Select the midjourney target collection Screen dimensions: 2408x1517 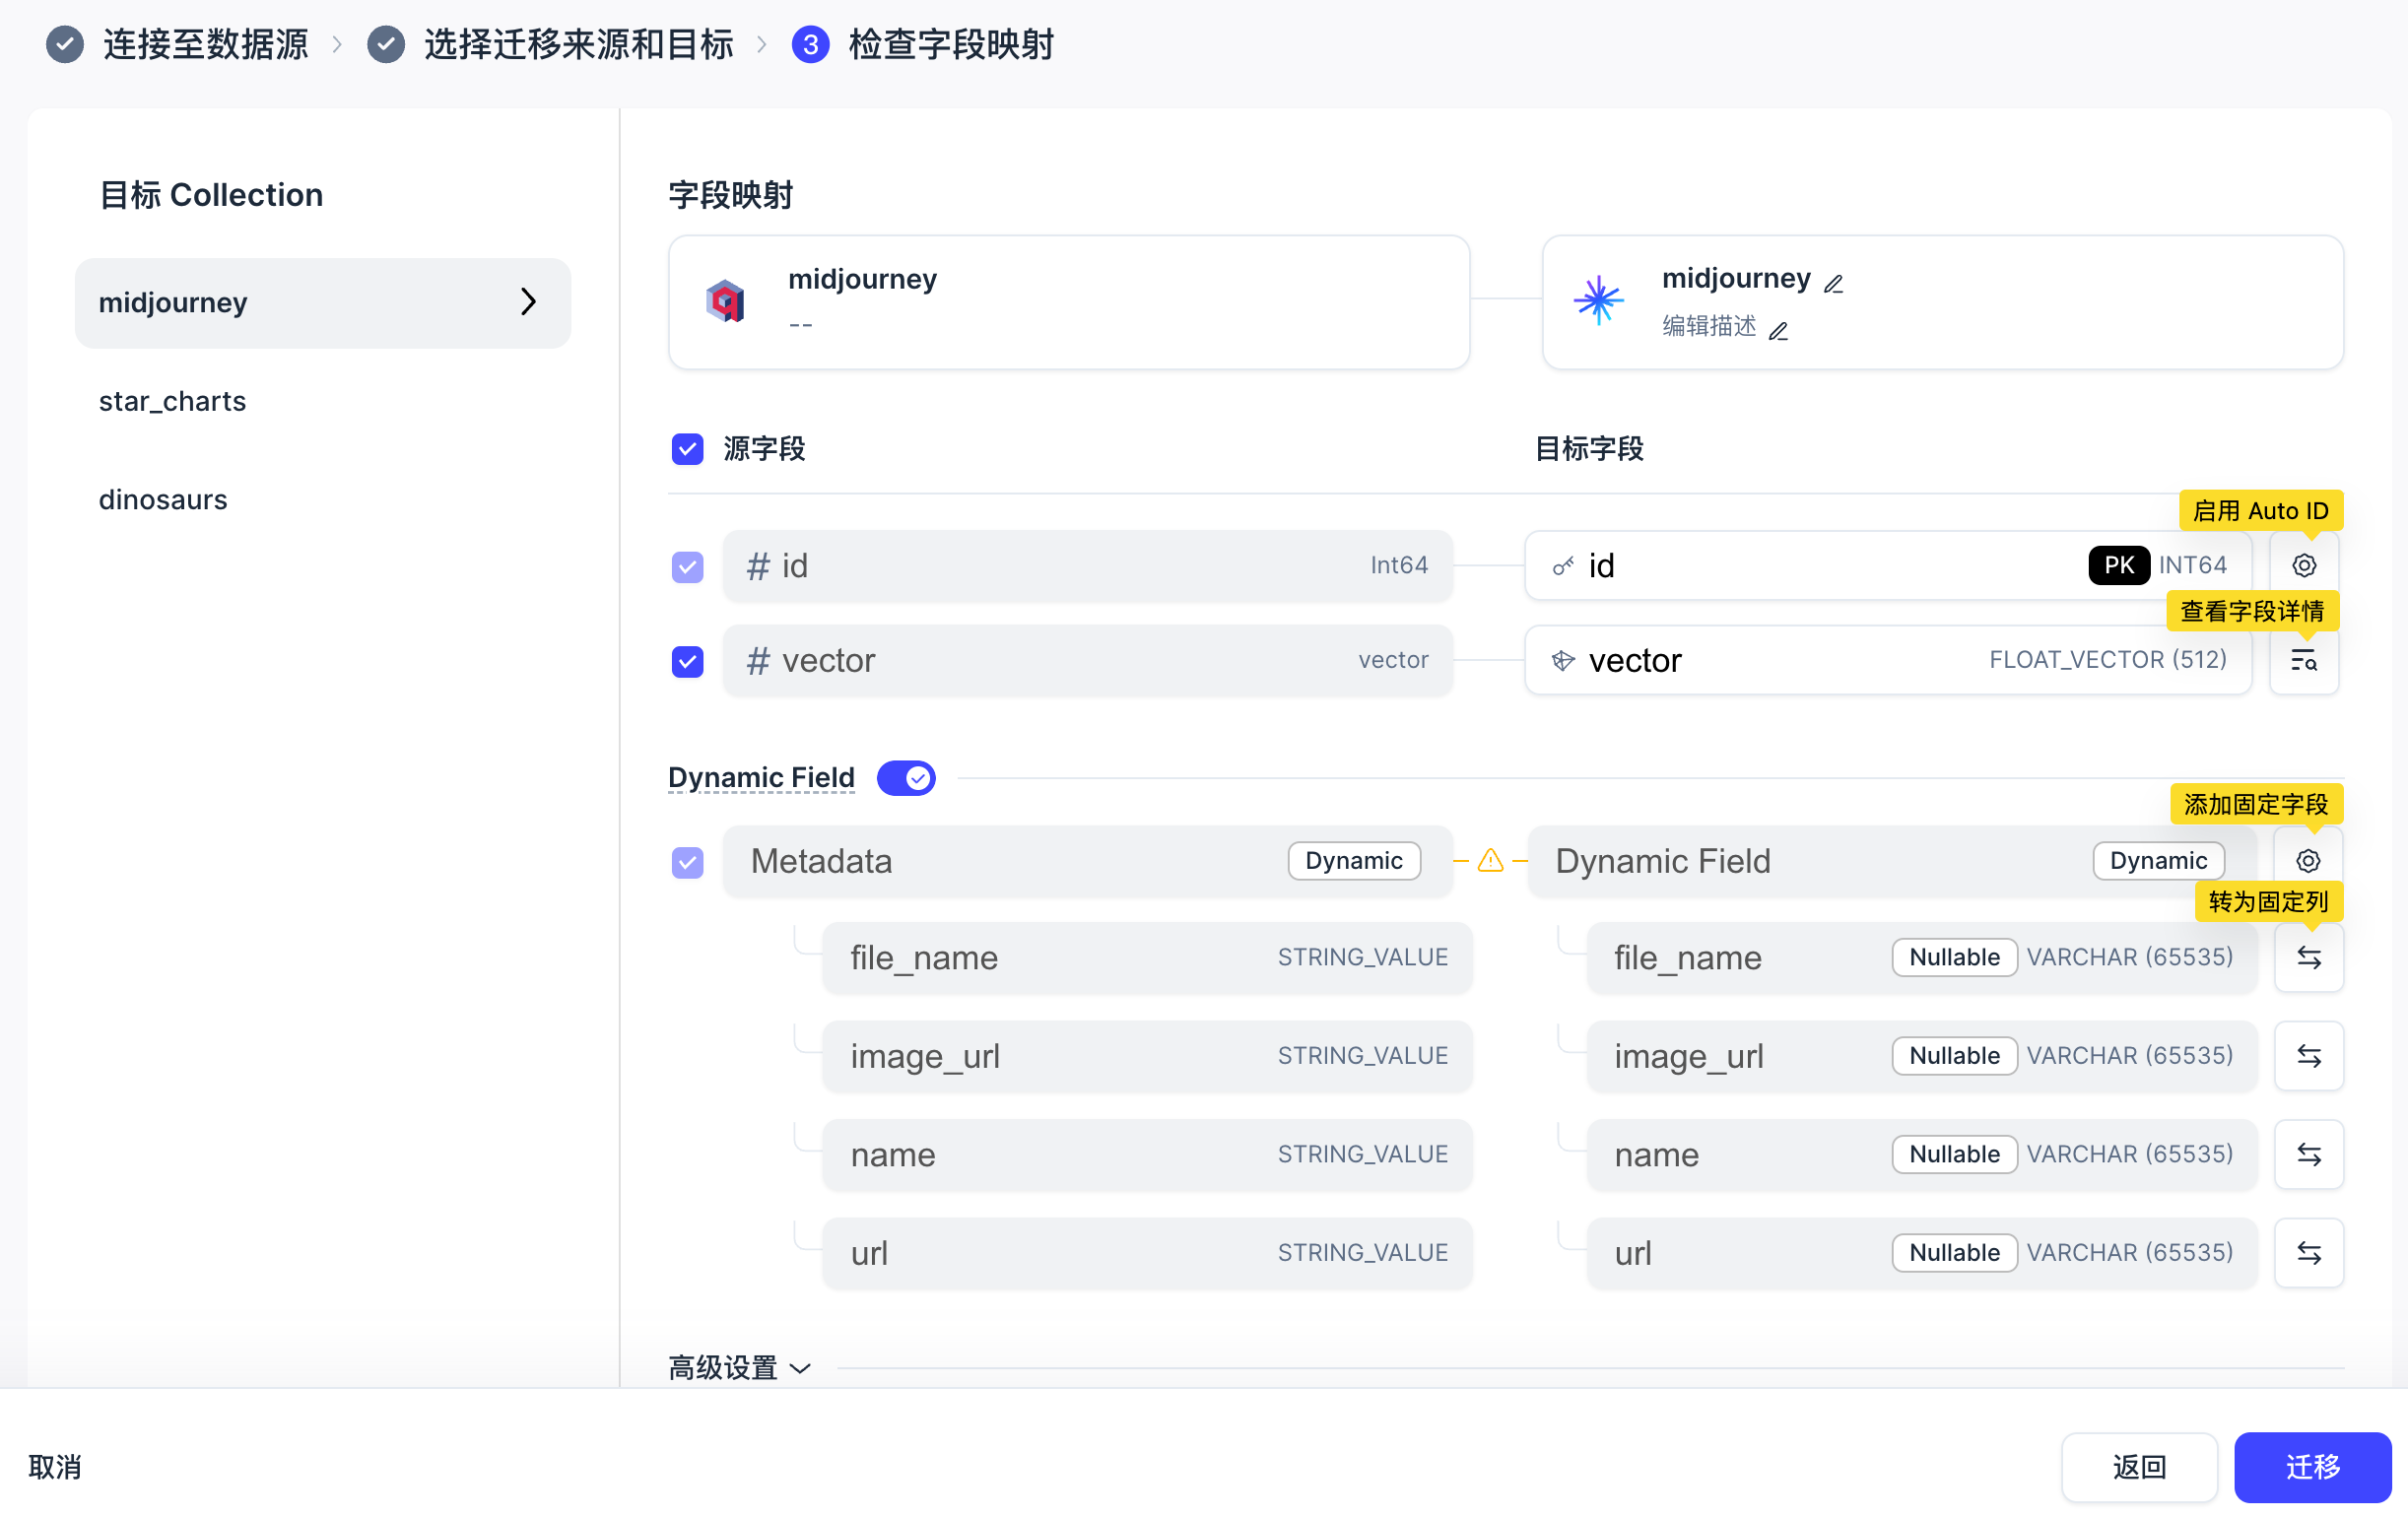click(x=323, y=303)
